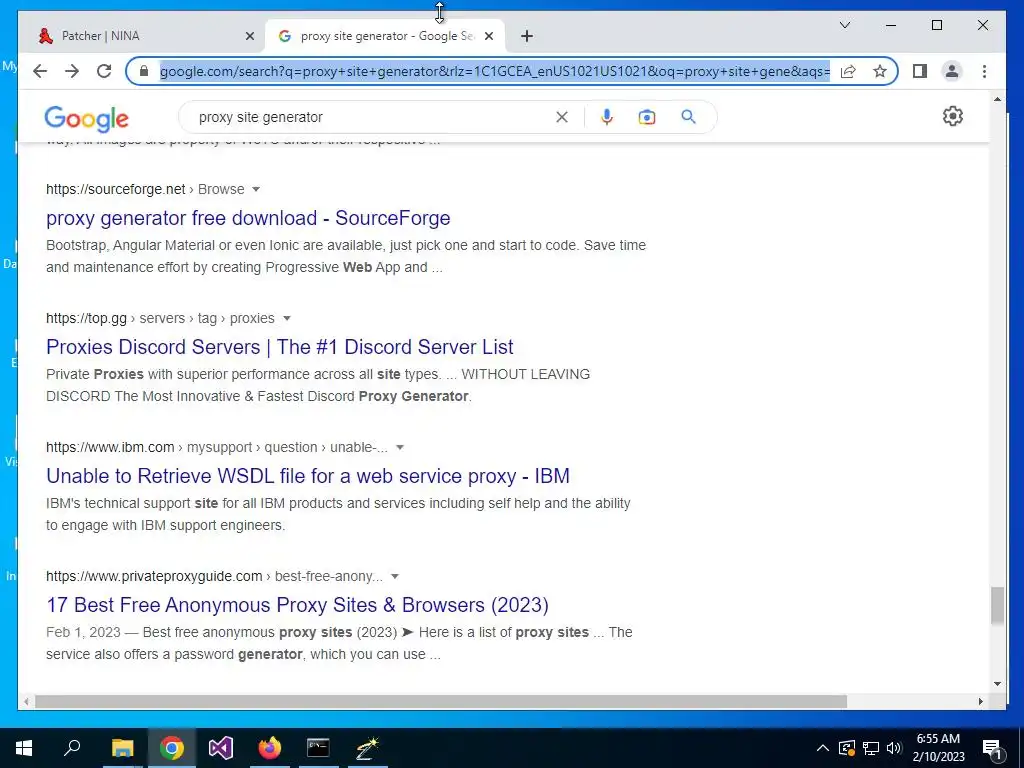This screenshot has height=768, width=1024.
Task: Open proxy generator free download - SourceForge
Action: [248, 218]
